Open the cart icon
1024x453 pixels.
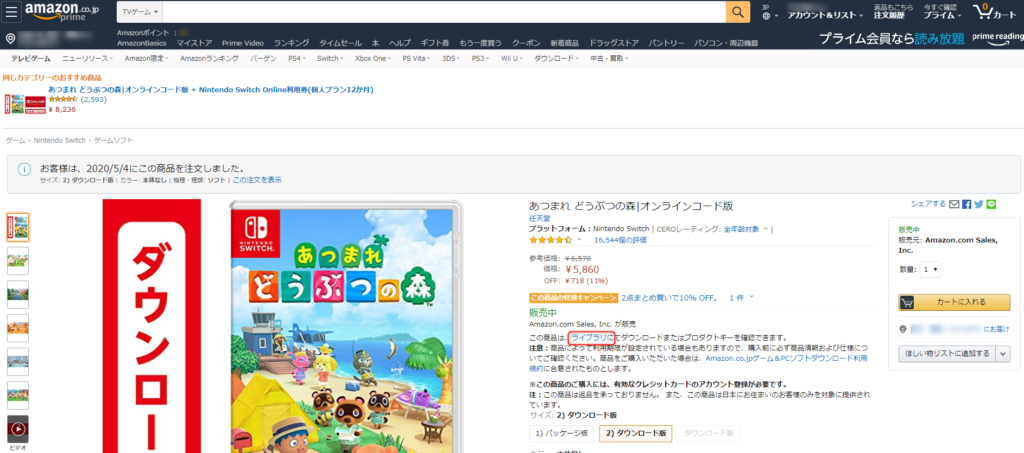coord(995,12)
